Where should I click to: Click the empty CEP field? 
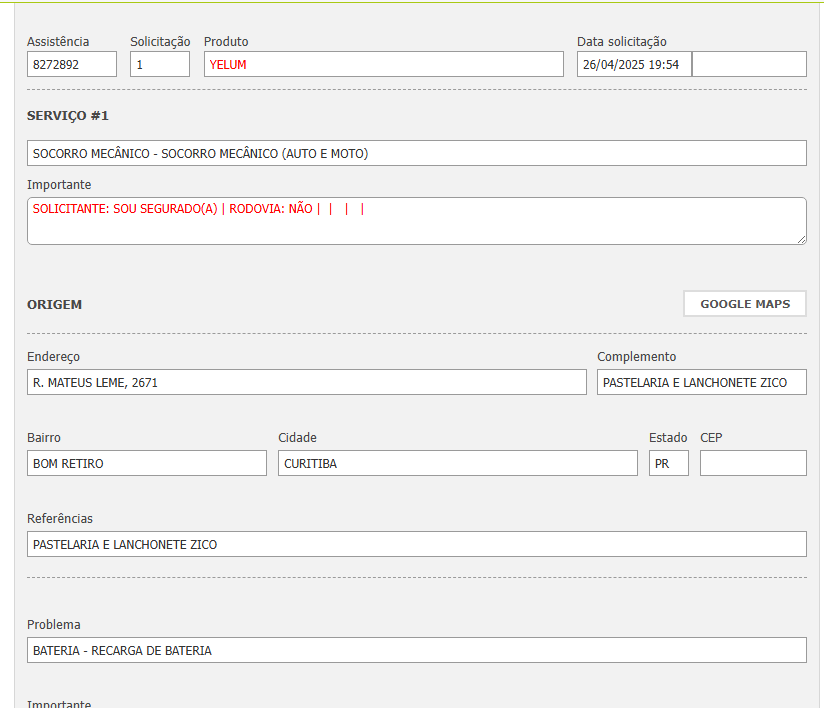[x=752, y=464]
